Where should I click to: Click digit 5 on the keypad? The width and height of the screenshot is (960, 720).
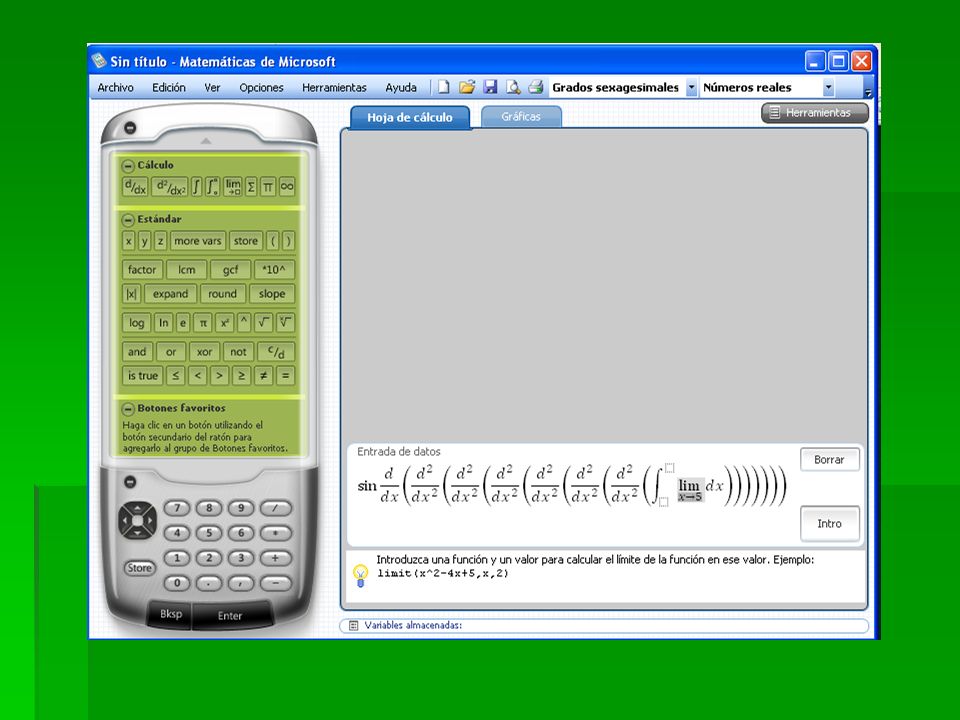tap(209, 533)
